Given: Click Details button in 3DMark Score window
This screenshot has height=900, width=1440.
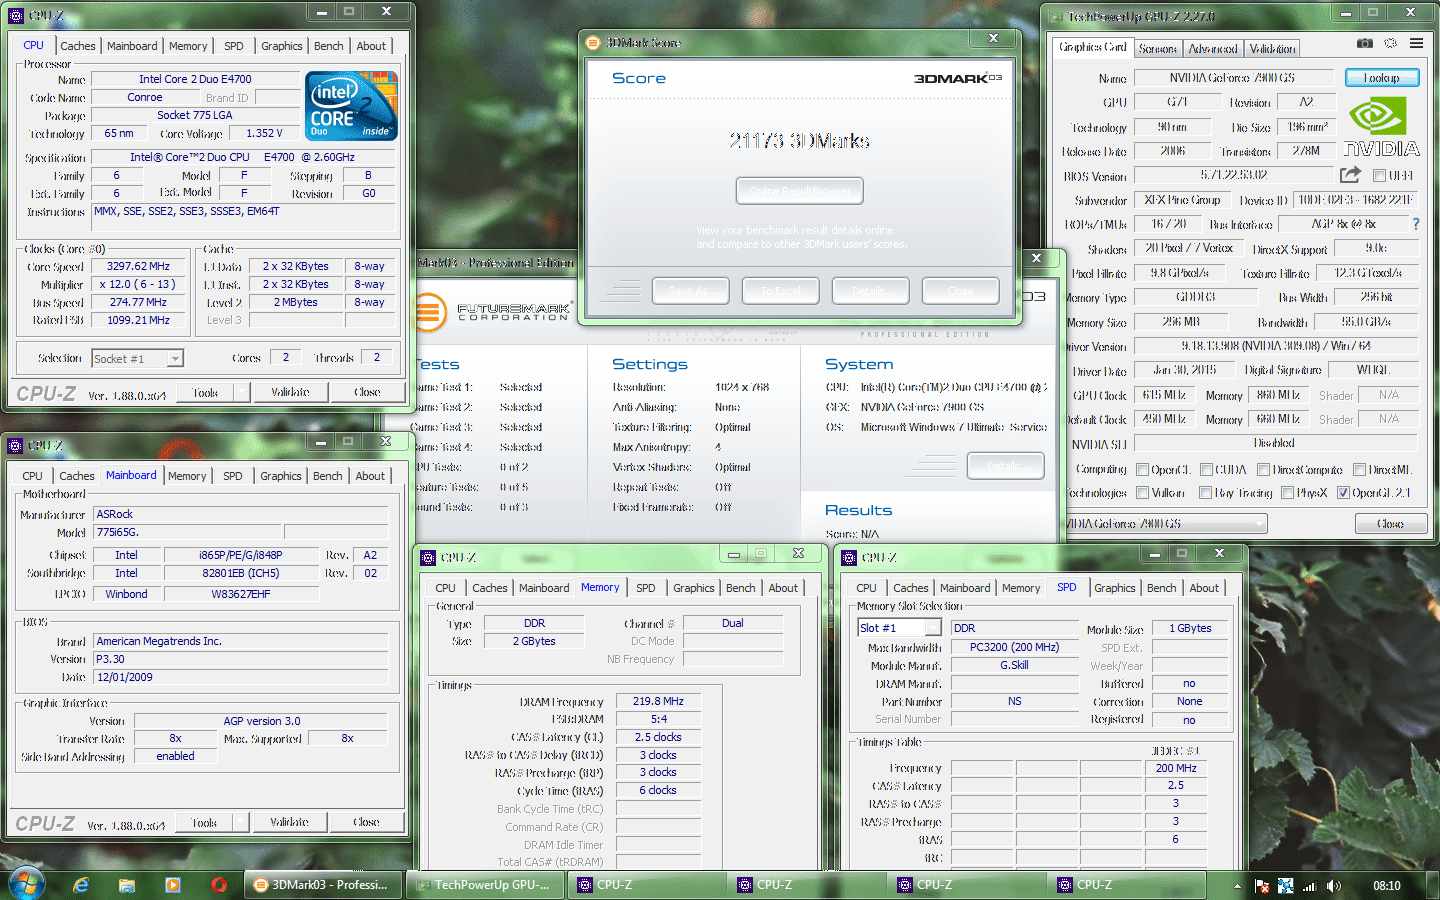Looking at the screenshot, I should click(x=870, y=291).
